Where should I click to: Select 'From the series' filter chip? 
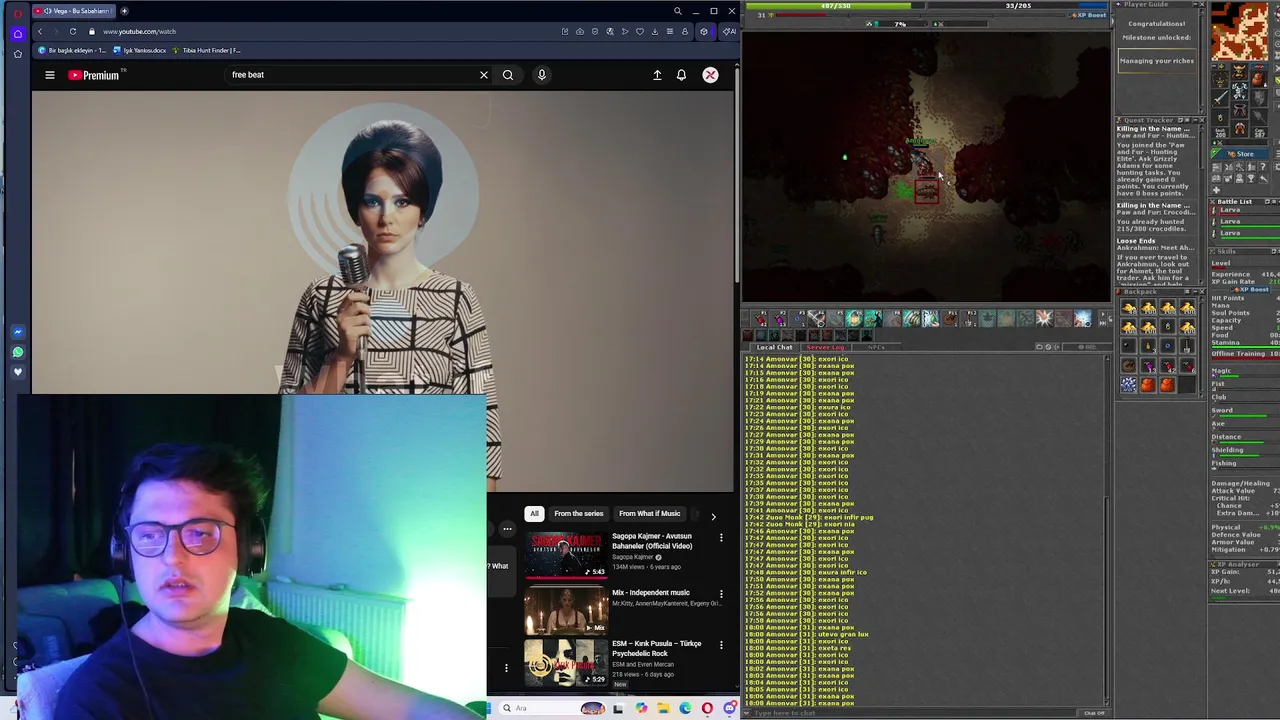point(579,514)
